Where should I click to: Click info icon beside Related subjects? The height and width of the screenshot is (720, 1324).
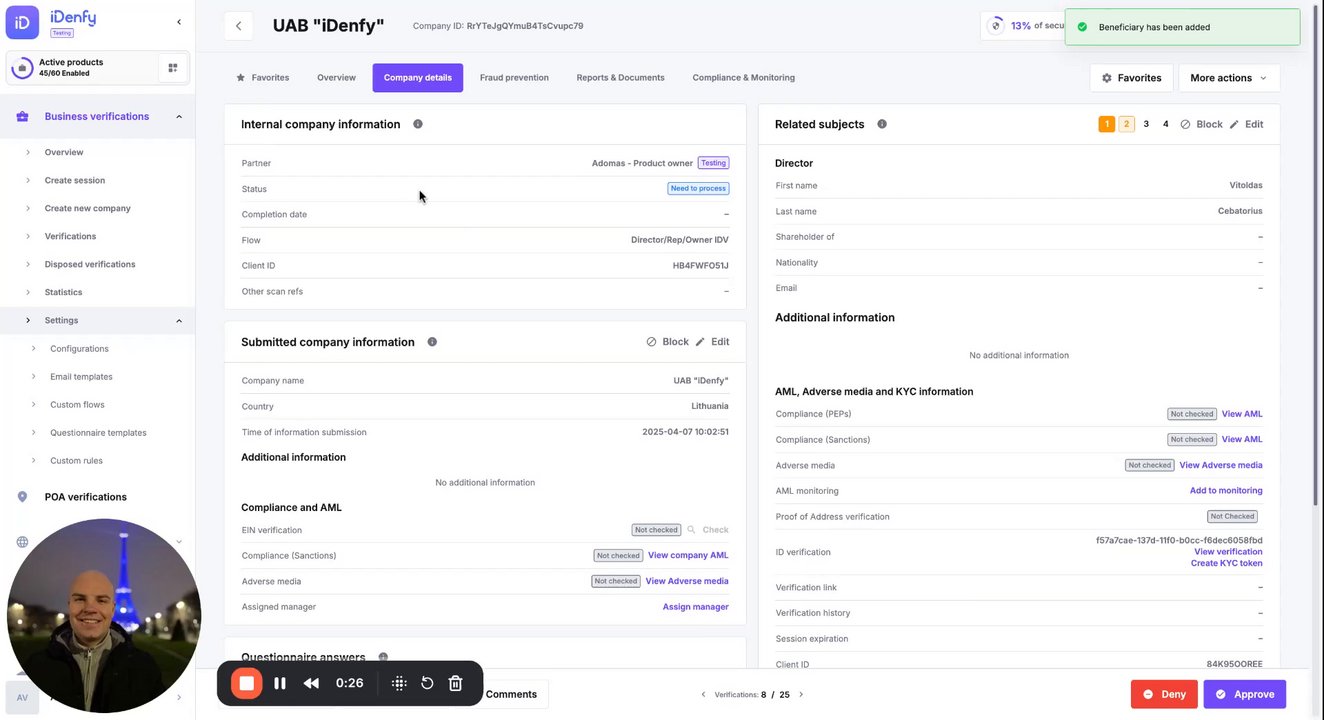[x=882, y=124]
